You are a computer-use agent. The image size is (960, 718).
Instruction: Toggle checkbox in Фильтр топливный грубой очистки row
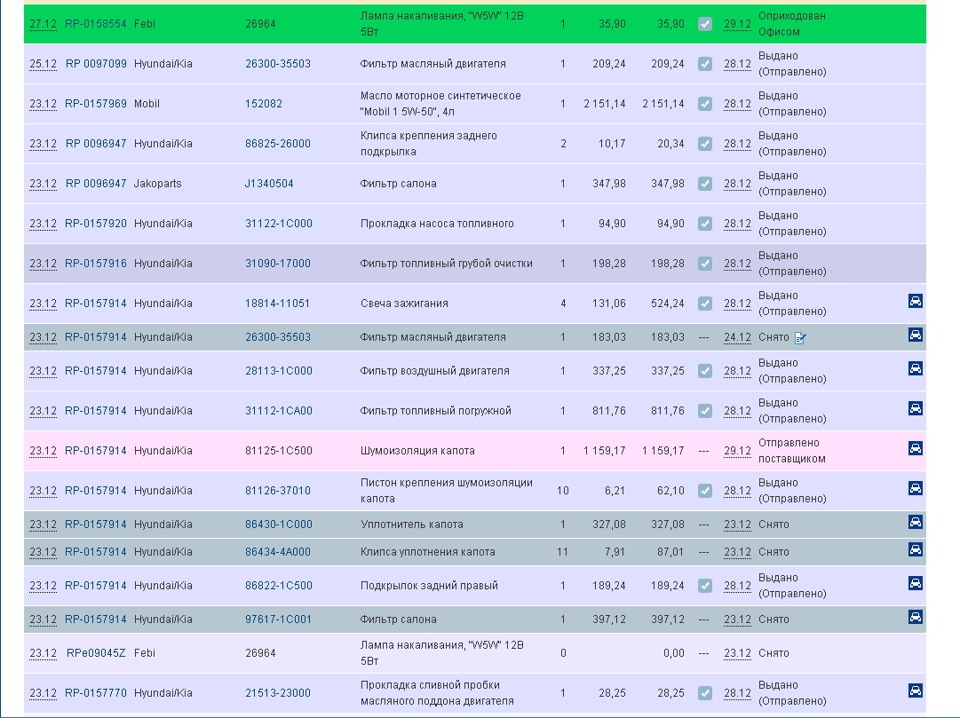click(705, 264)
